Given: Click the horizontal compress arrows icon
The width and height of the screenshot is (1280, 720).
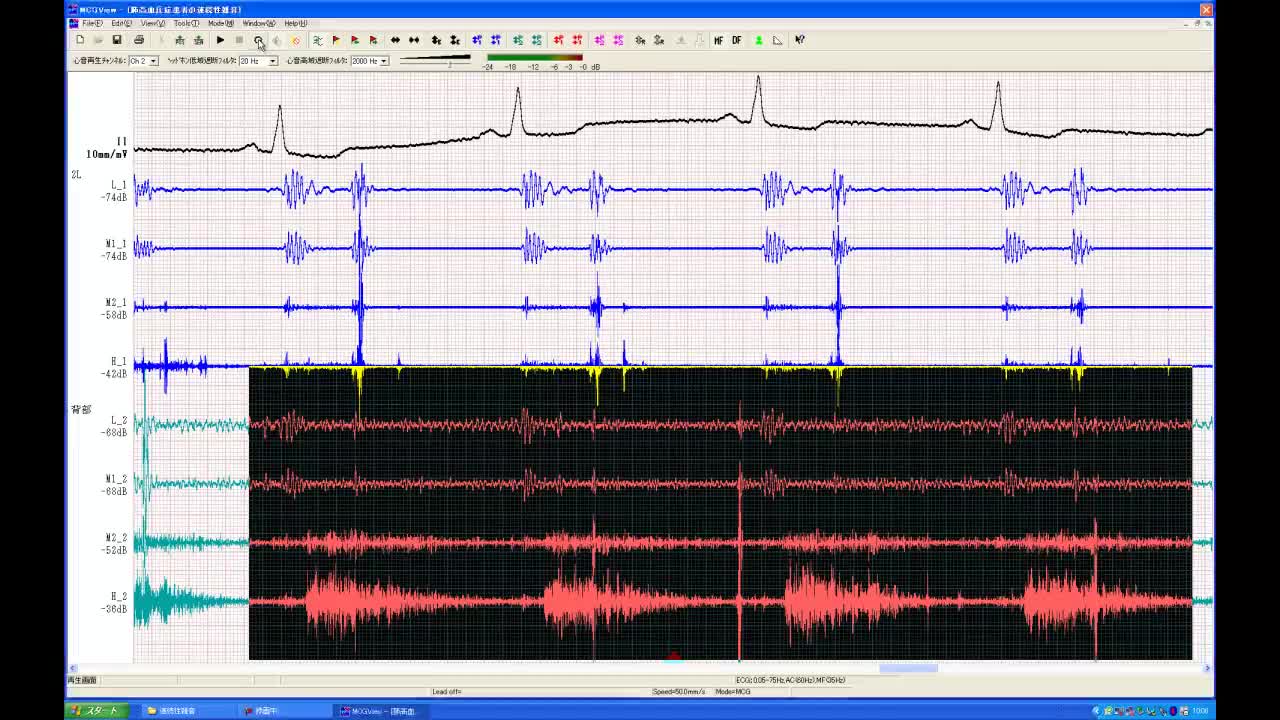Looking at the screenshot, I should pyautogui.click(x=414, y=40).
